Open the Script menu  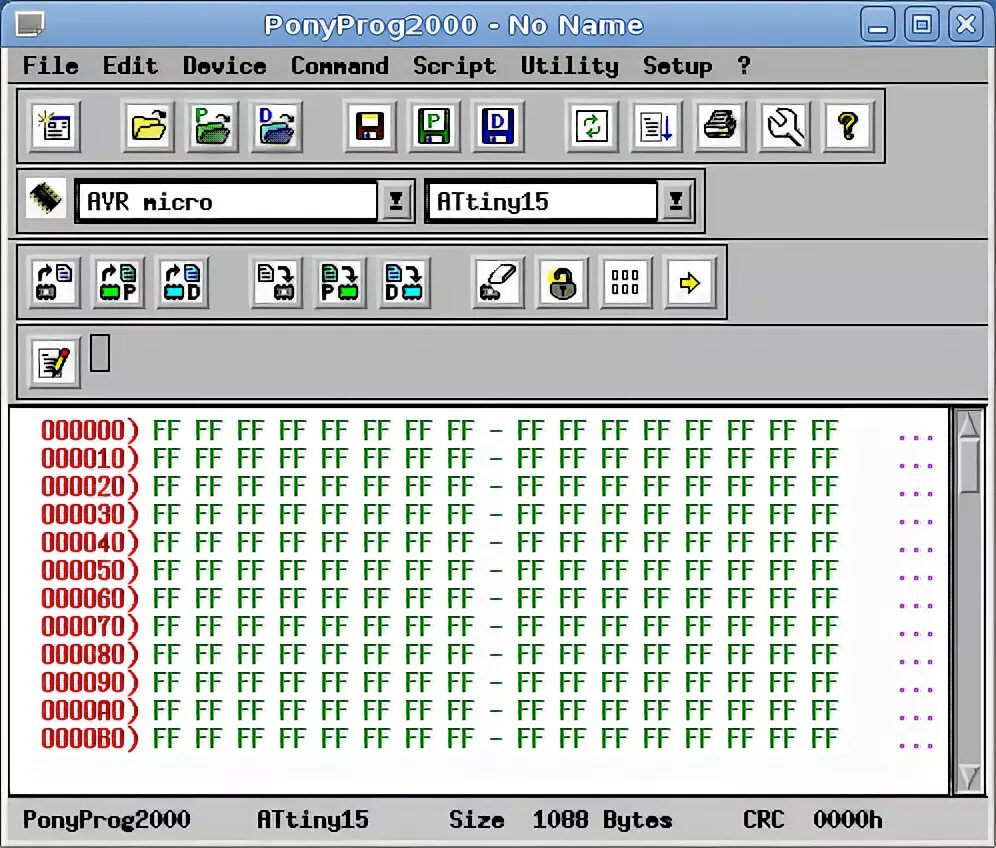click(454, 65)
